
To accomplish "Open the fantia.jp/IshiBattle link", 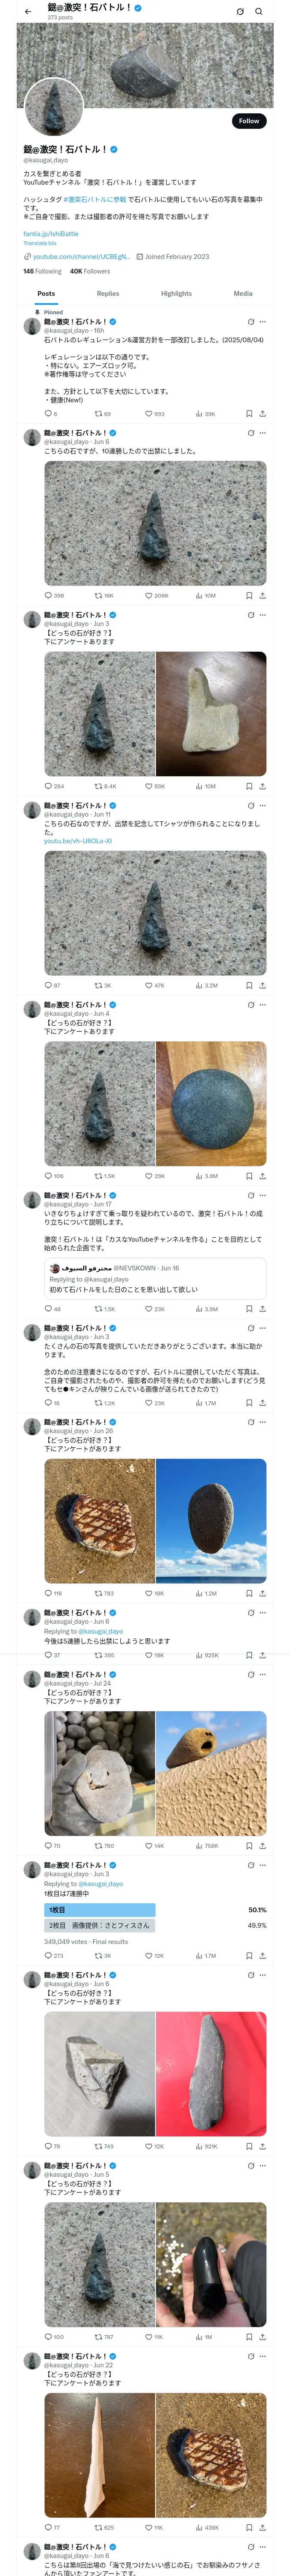I will 51,234.
